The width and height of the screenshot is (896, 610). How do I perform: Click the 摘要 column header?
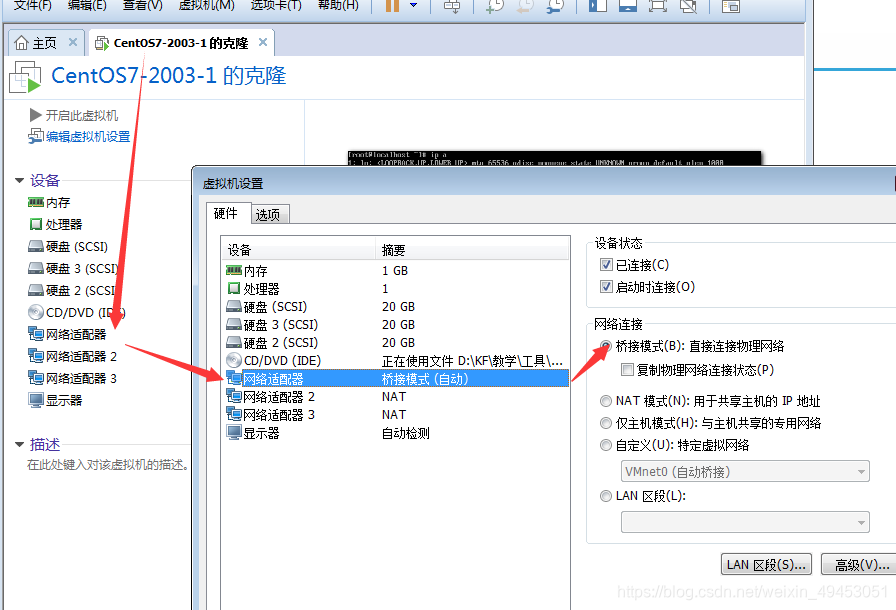point(472,250)
